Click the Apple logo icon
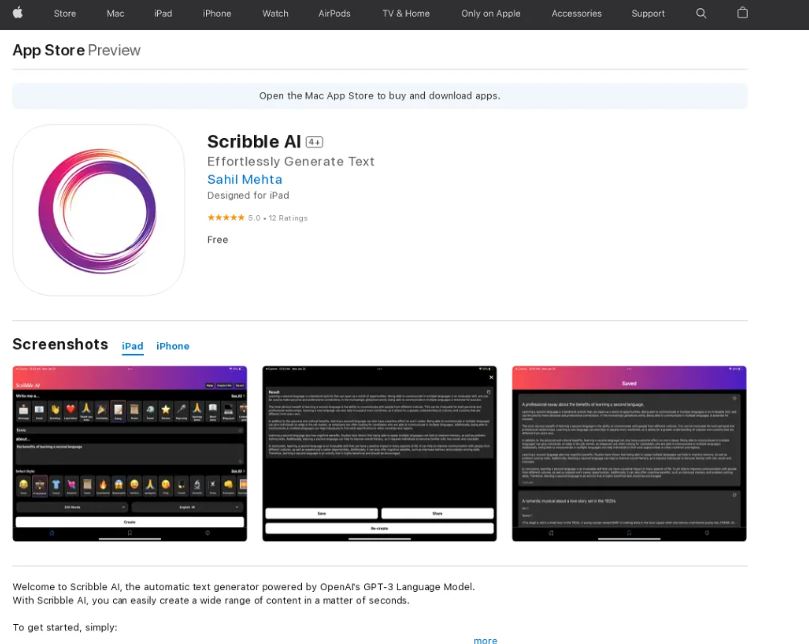 tap(18, 13)
